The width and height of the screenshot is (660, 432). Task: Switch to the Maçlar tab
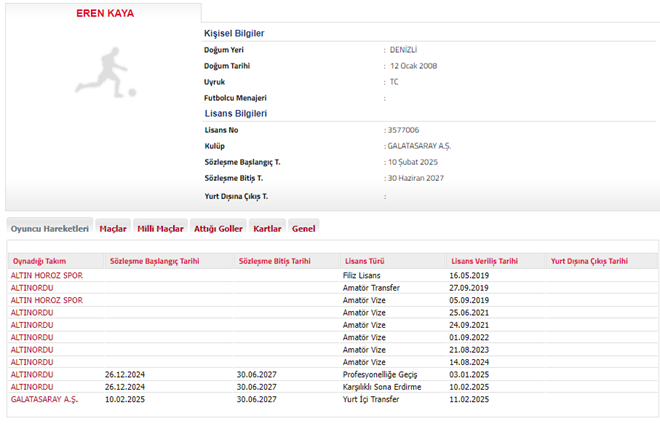[x=112, y=228]
